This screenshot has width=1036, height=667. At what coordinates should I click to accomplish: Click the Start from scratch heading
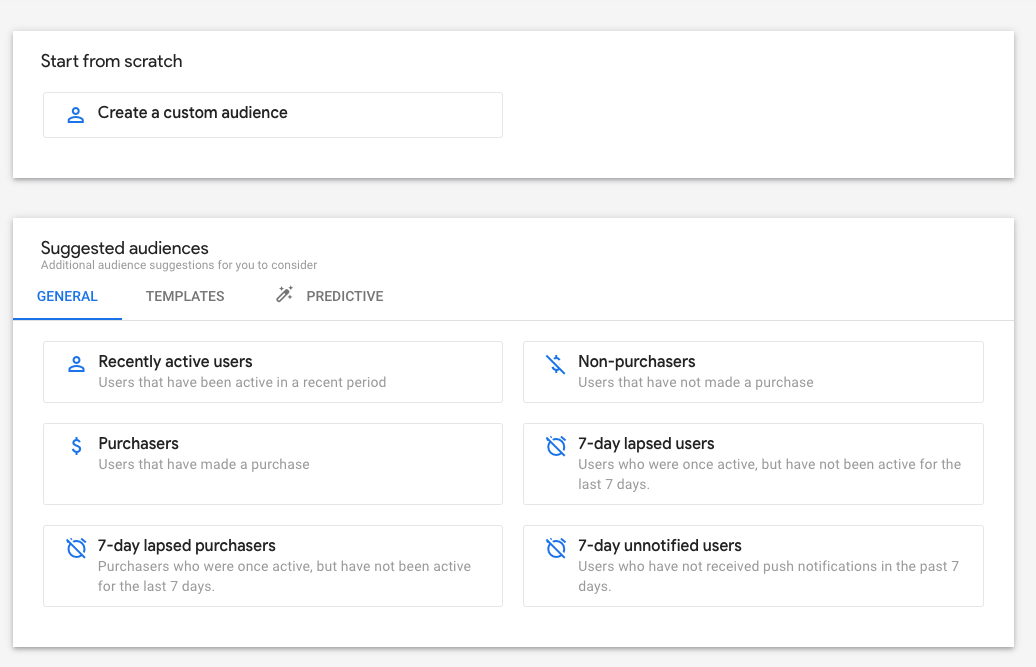[x=111, y=61]
